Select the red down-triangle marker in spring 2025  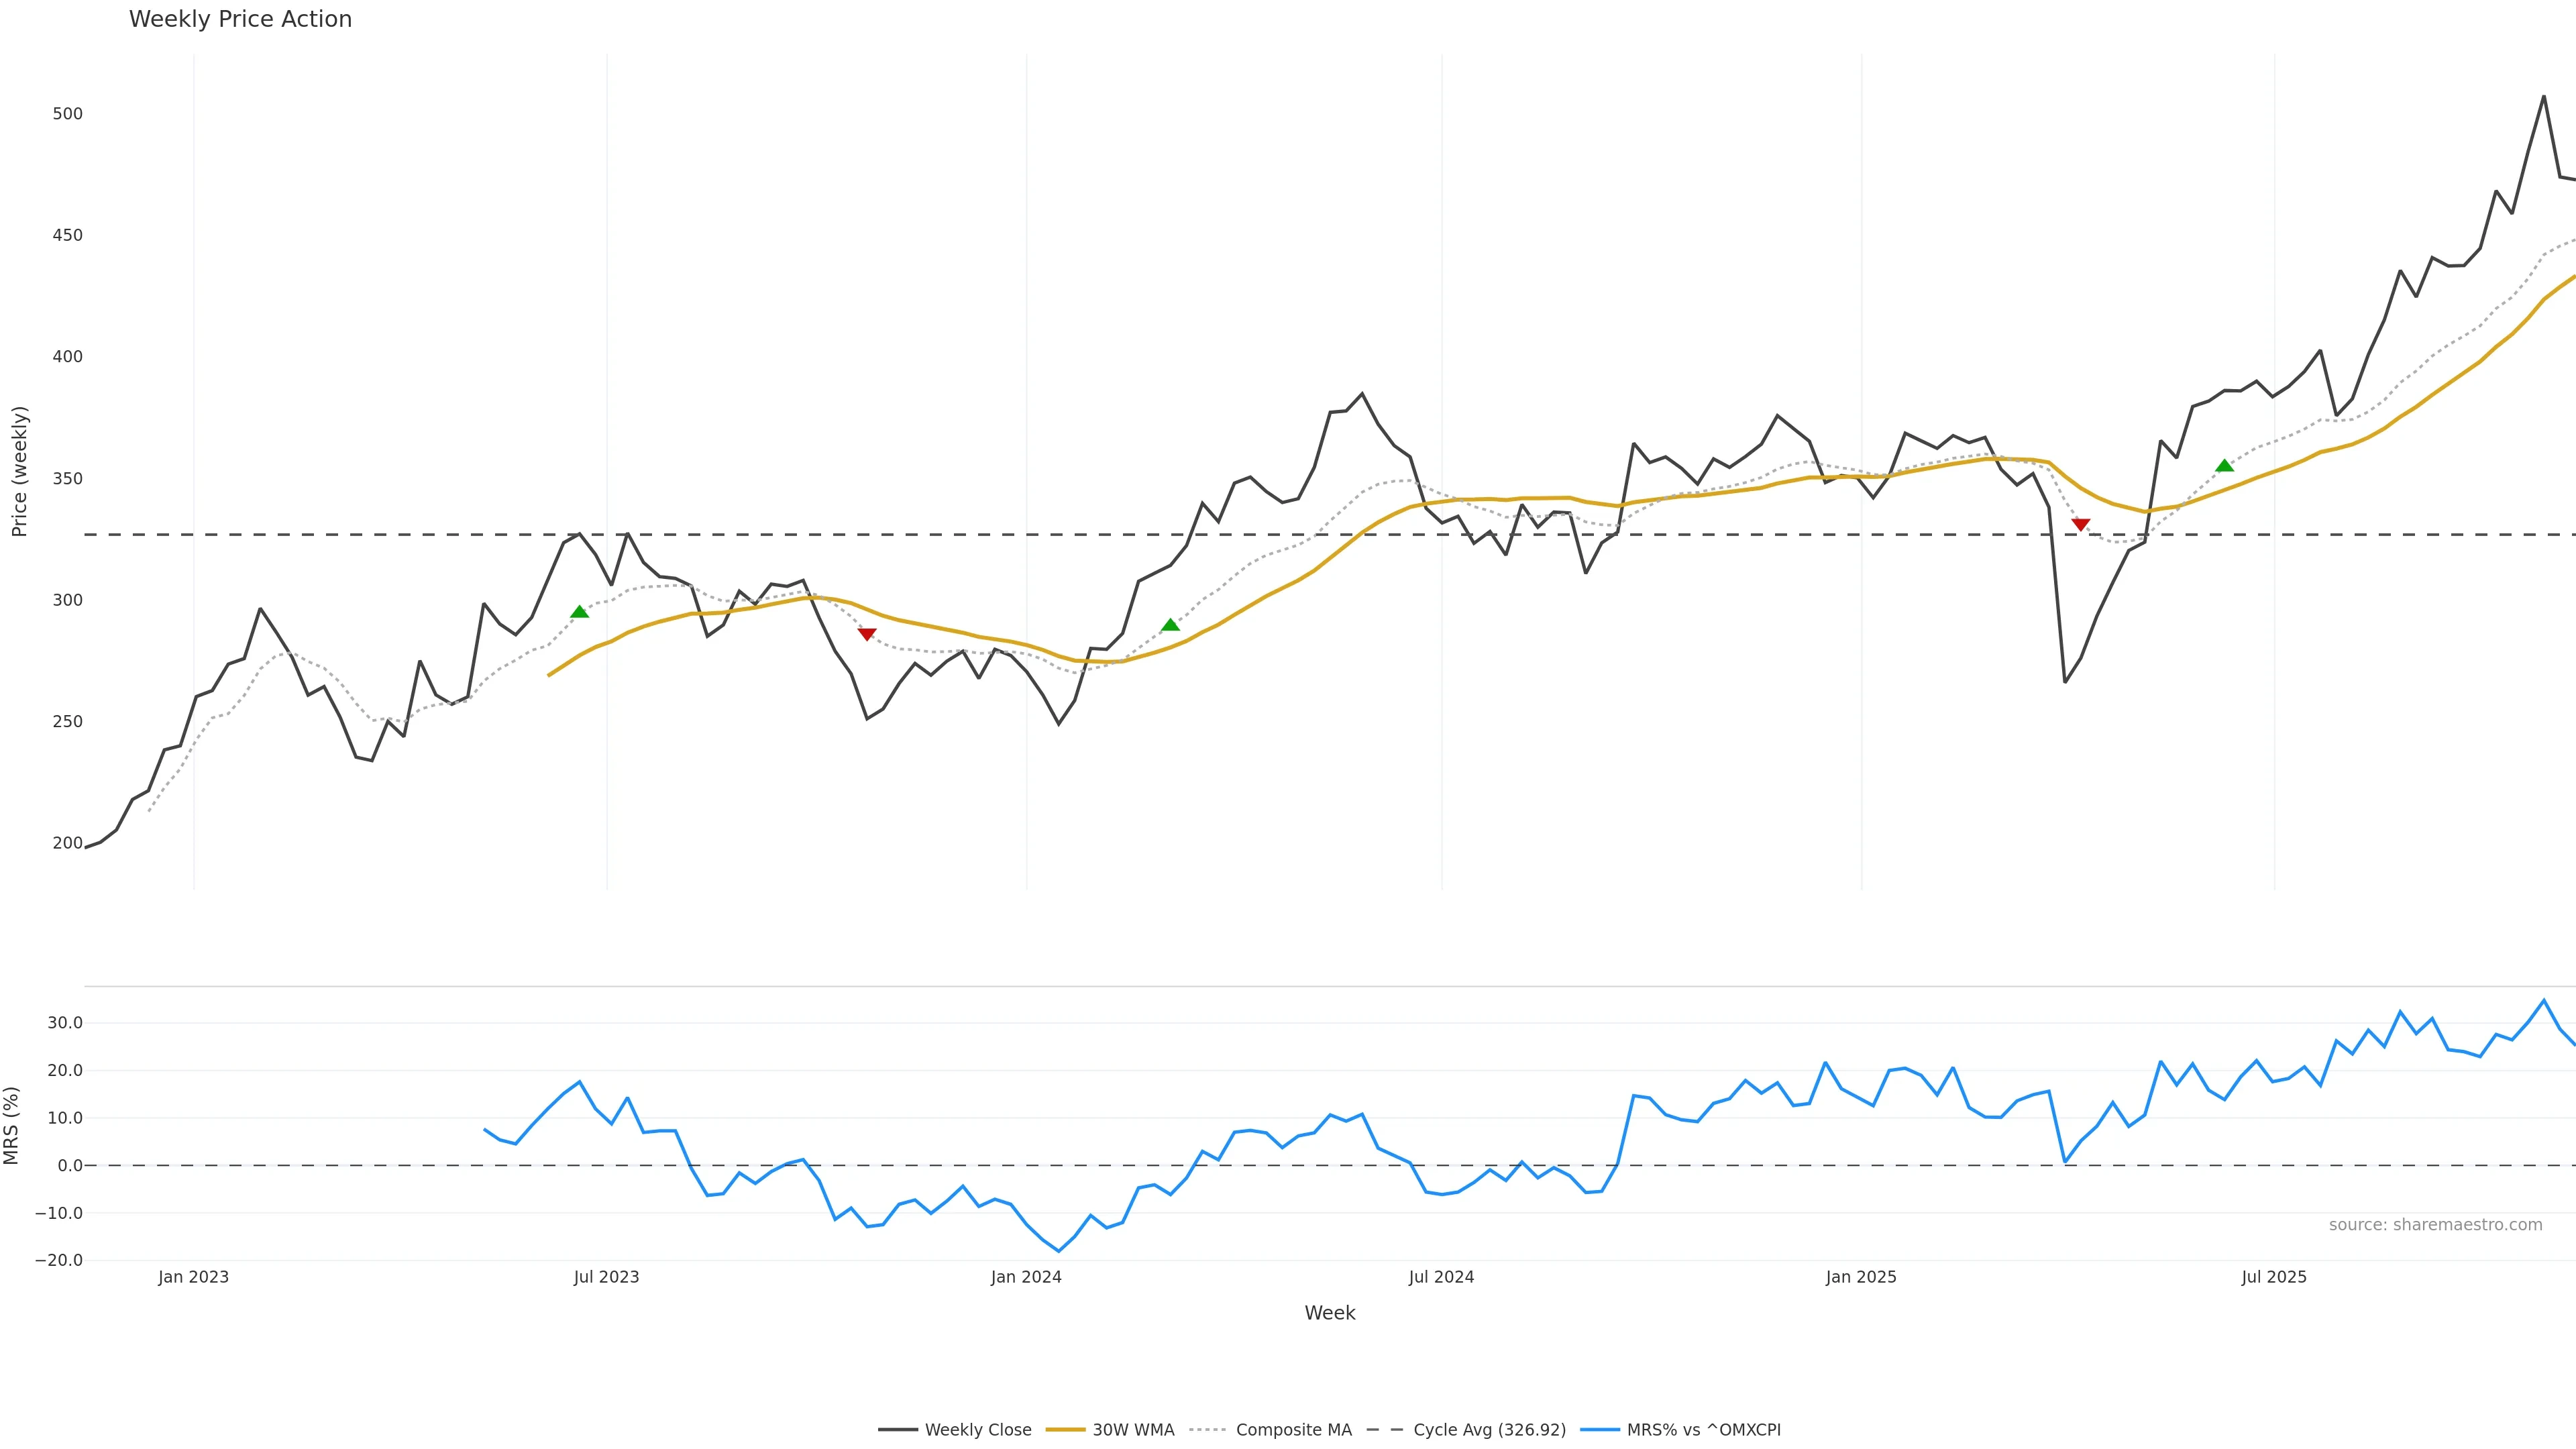pos(2080,524)
